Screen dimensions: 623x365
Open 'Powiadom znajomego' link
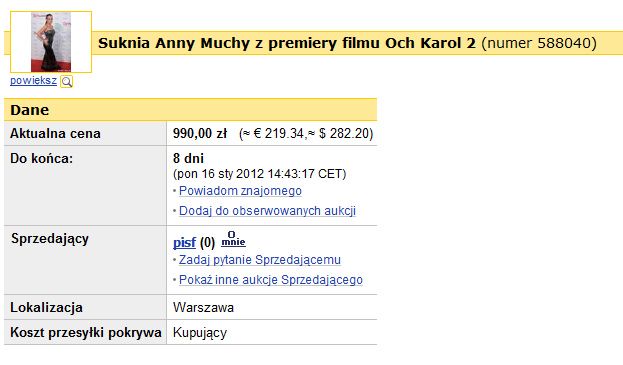tap(240, 191)
